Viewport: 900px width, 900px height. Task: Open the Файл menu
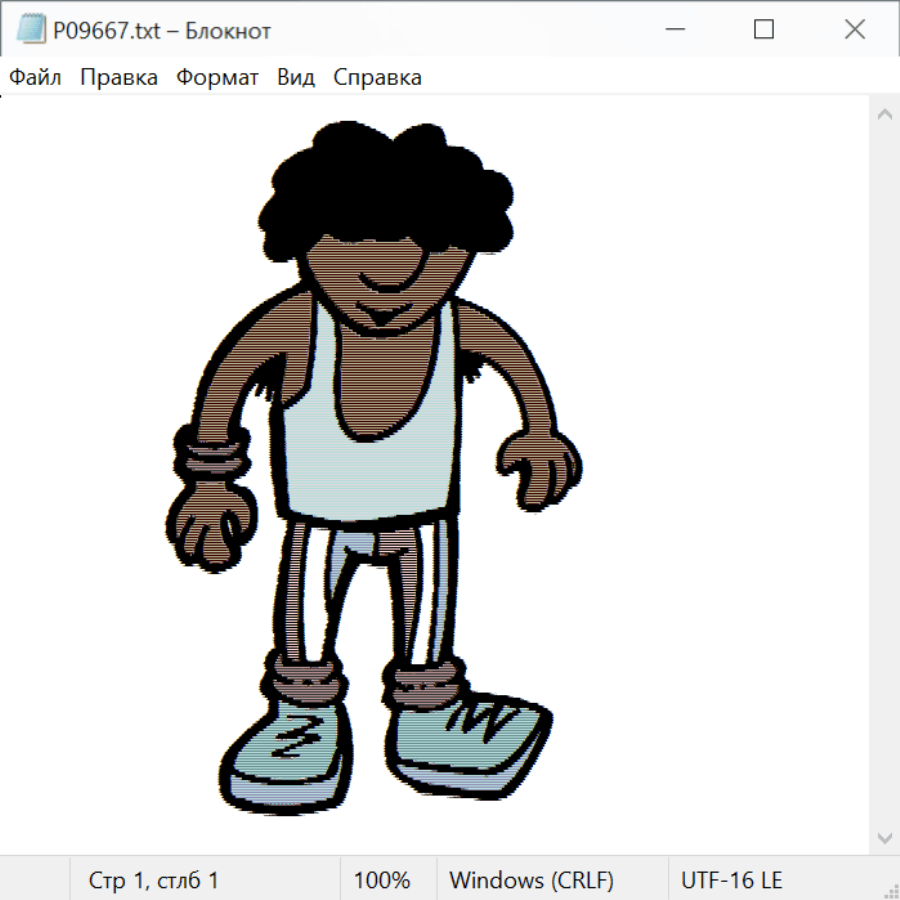coord(35,78)
